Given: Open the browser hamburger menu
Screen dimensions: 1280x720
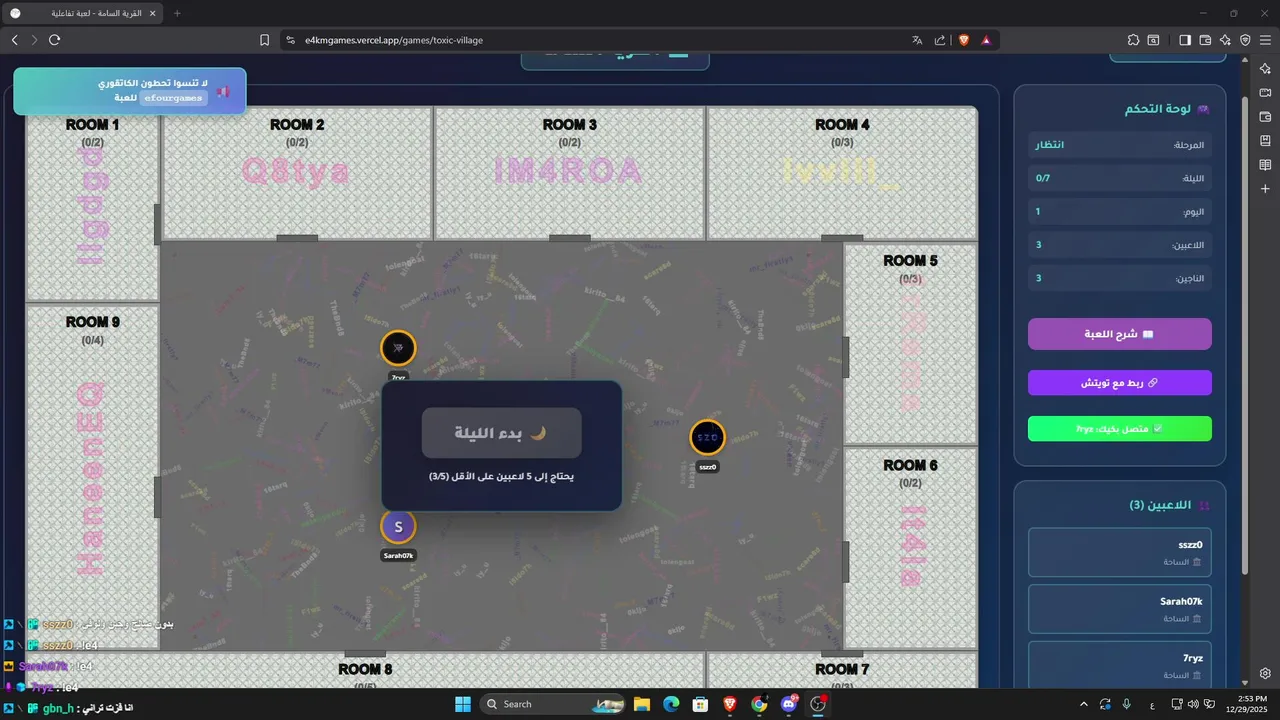Looking at the screenshot, I should pyautogui.click(x=1266, y=40).
